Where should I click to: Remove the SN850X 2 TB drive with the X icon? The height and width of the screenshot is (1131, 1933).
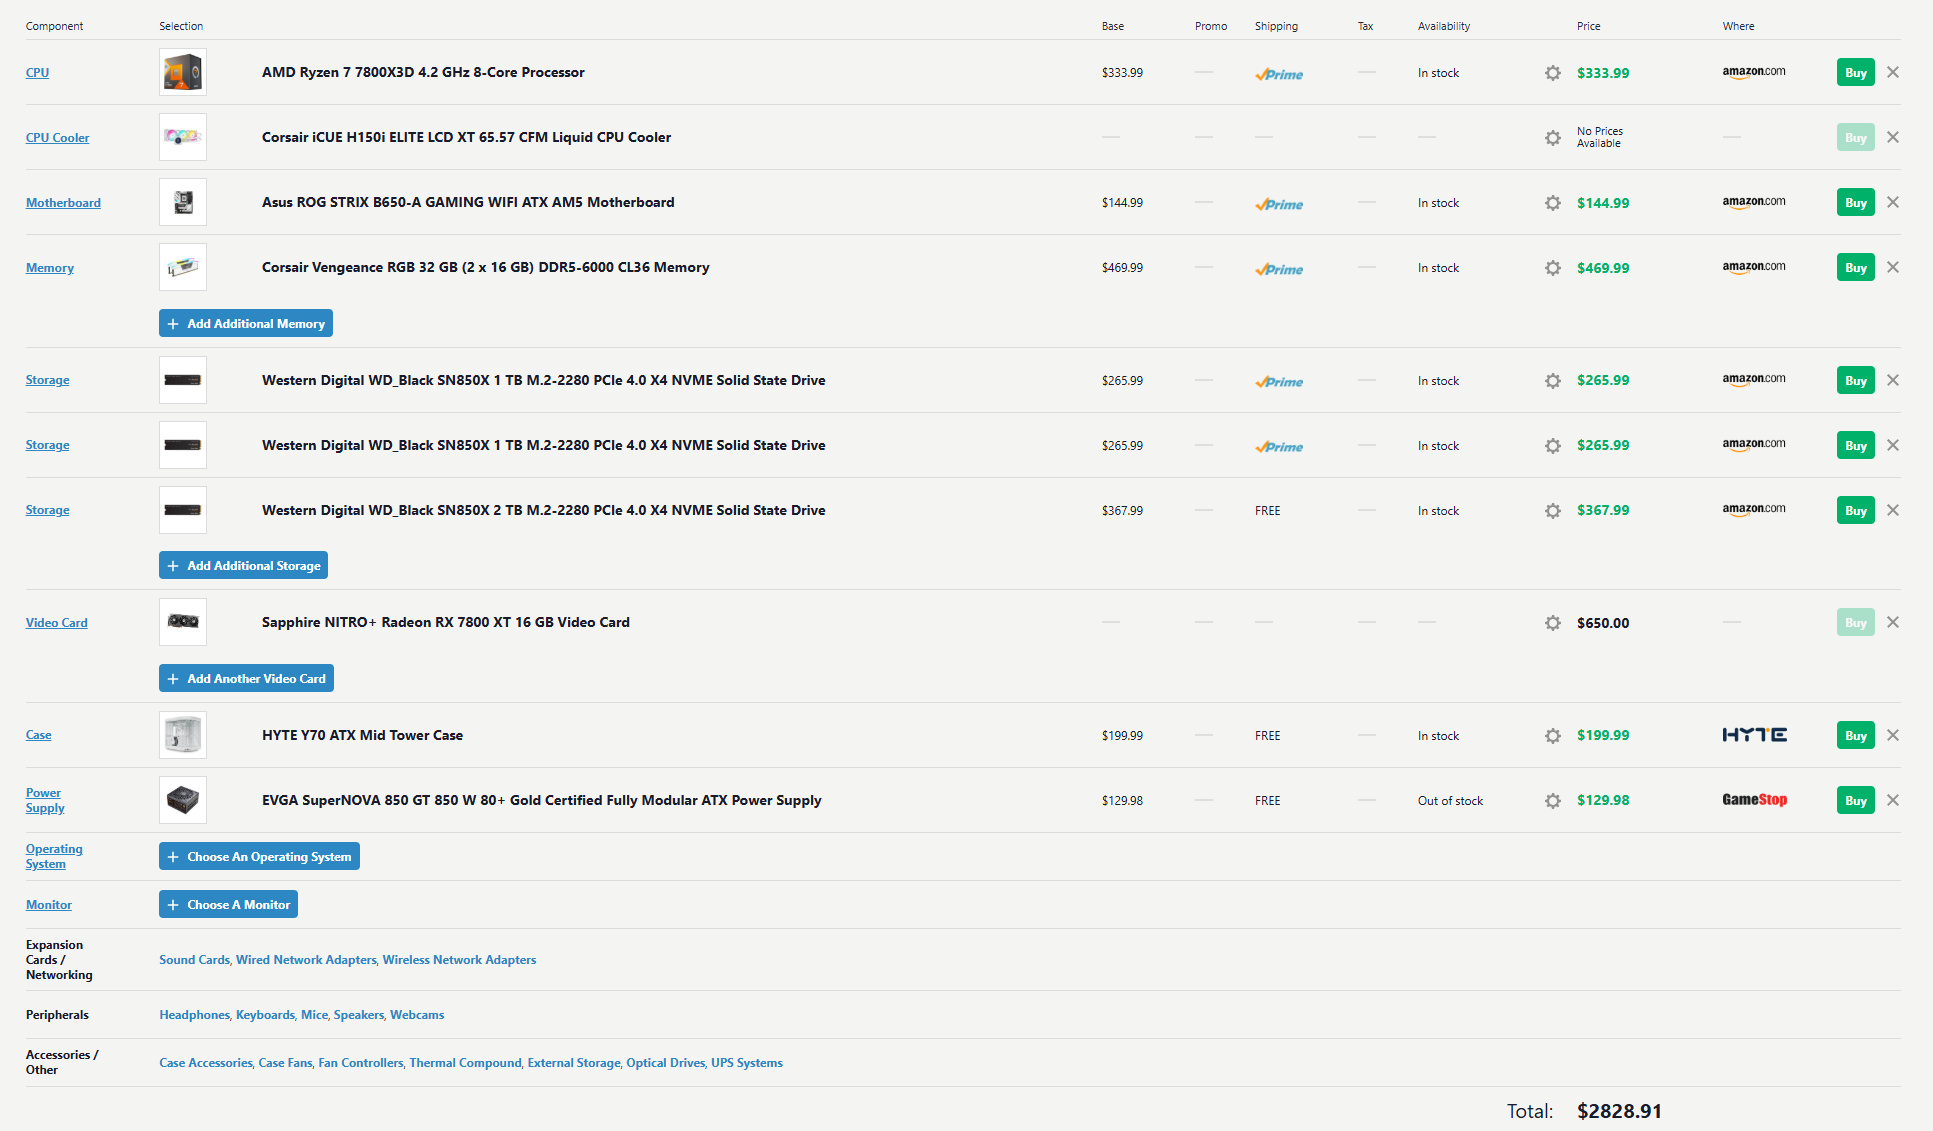click(1892, 510)
